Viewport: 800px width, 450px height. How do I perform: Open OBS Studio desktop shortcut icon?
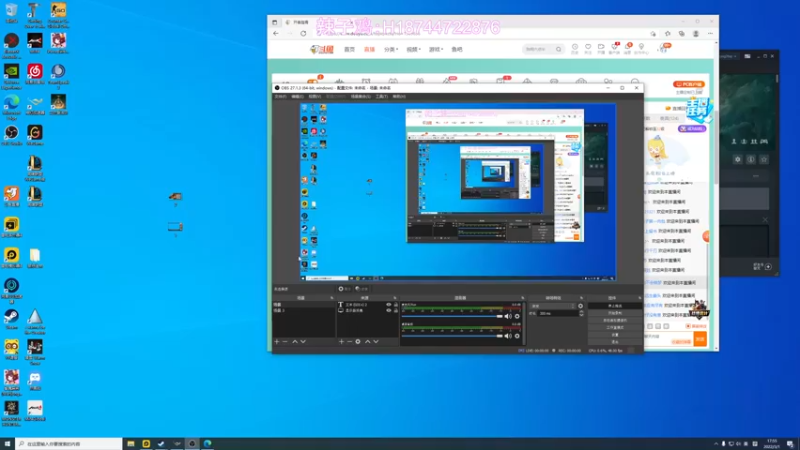click(x=11, y=135)
